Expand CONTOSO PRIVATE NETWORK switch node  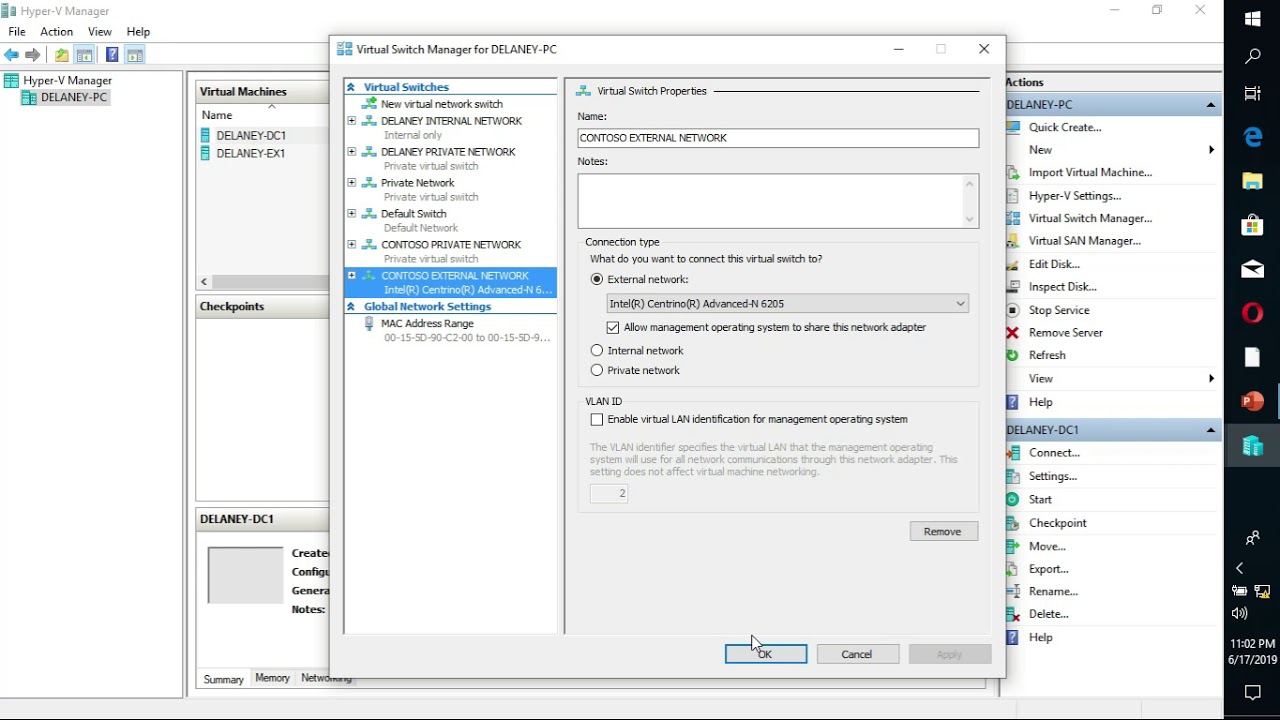point(351,245)
